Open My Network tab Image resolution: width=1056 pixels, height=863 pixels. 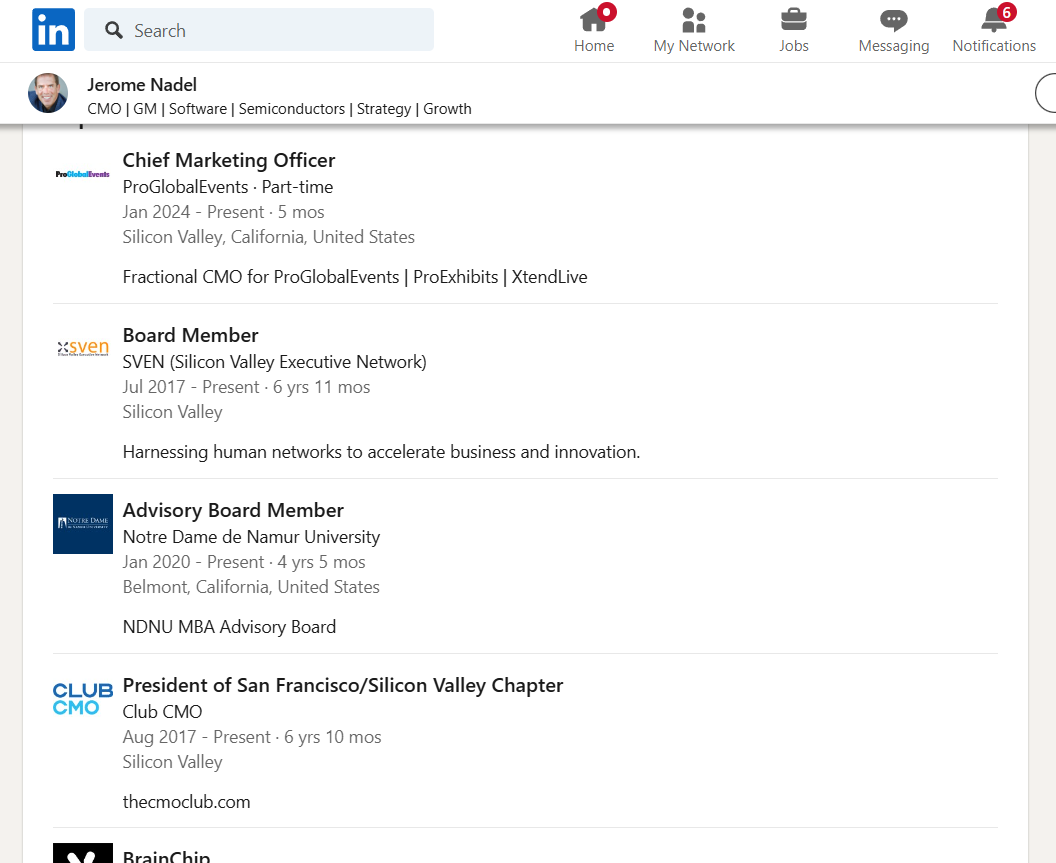coord(694,30)
